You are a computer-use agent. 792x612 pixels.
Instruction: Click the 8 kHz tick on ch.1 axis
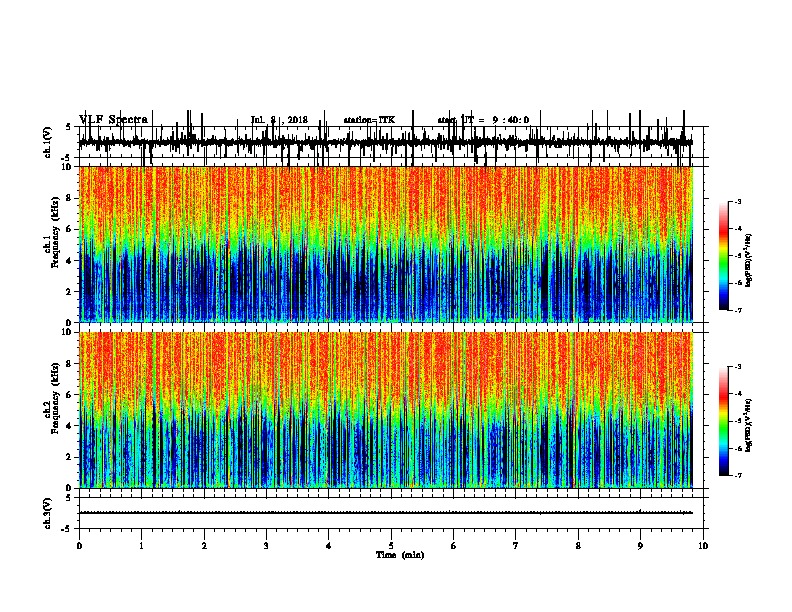pos(70,198)
